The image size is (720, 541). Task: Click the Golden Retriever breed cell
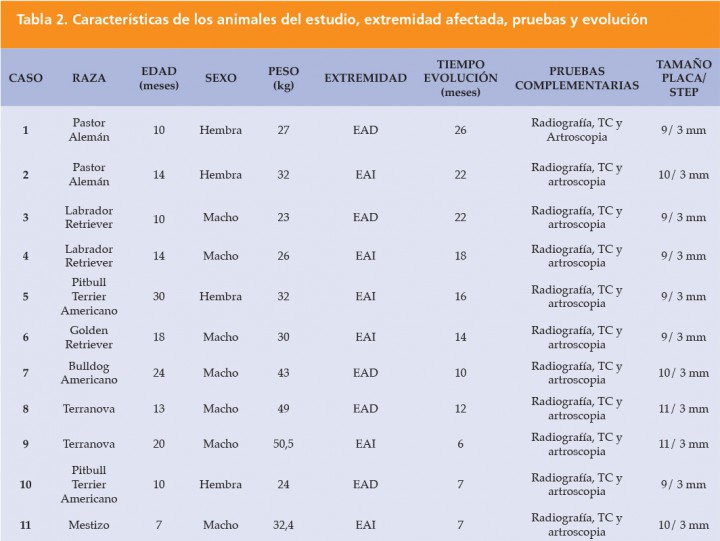click(89, 337)
